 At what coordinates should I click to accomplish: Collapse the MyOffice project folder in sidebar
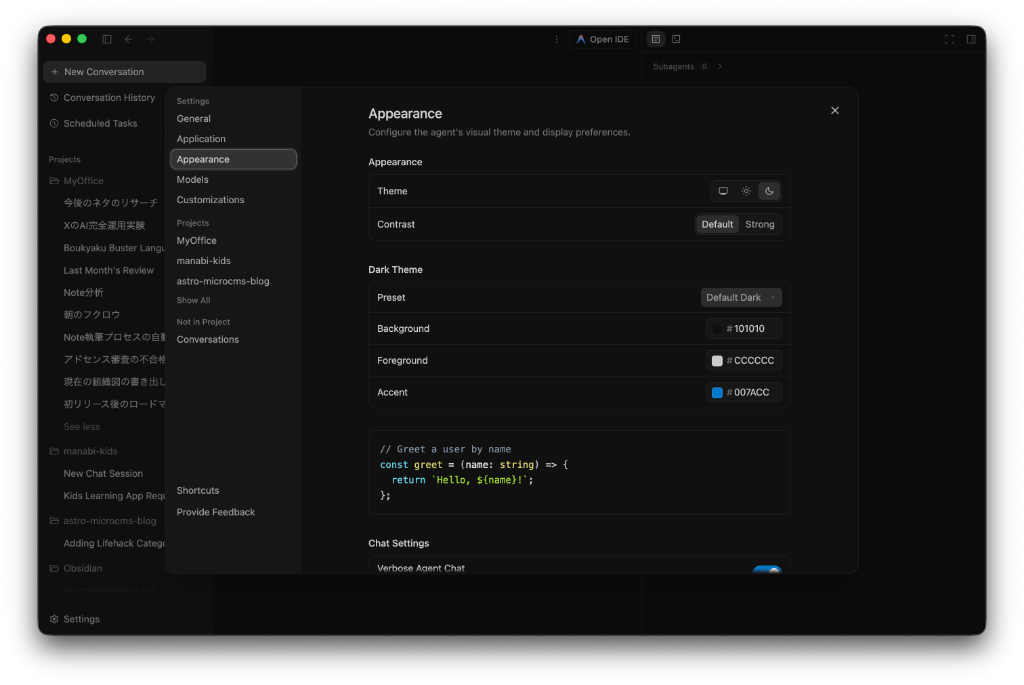[x=76, y=181]
